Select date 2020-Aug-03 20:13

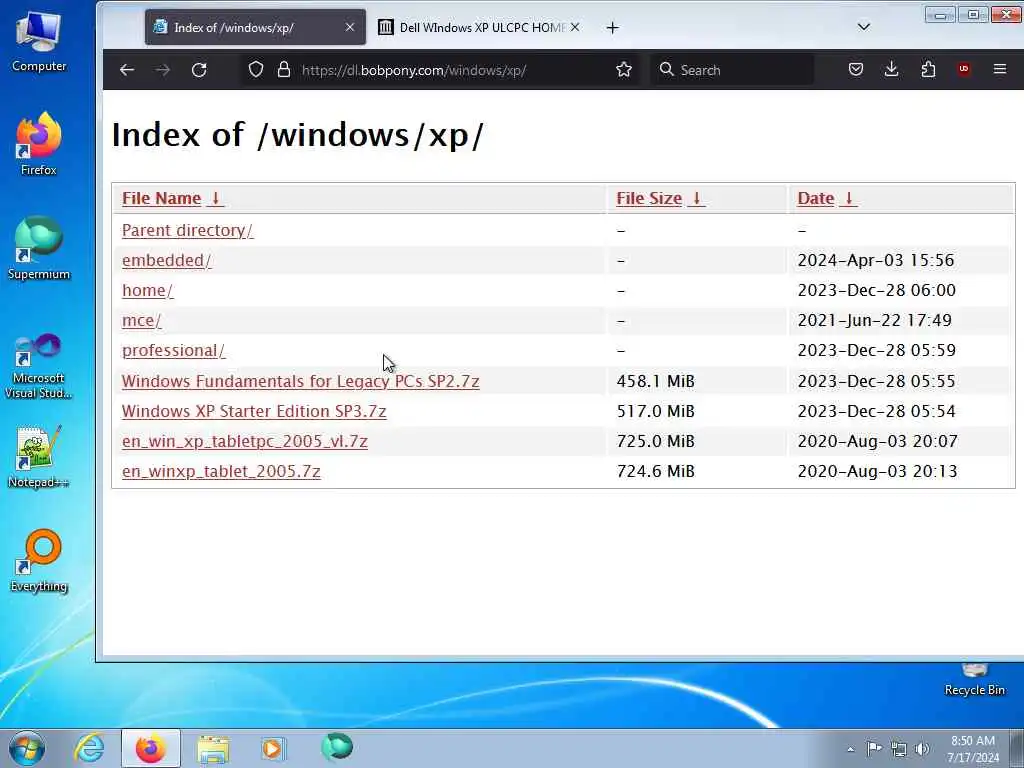tap(877, 472)
